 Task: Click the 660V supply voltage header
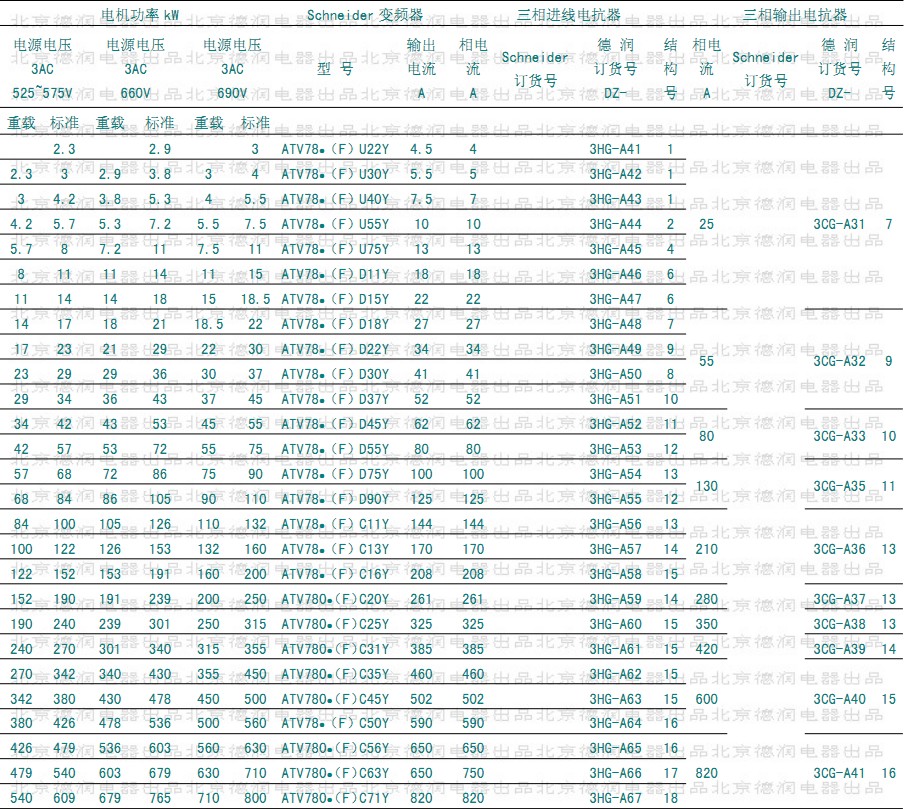pos(135,92)
